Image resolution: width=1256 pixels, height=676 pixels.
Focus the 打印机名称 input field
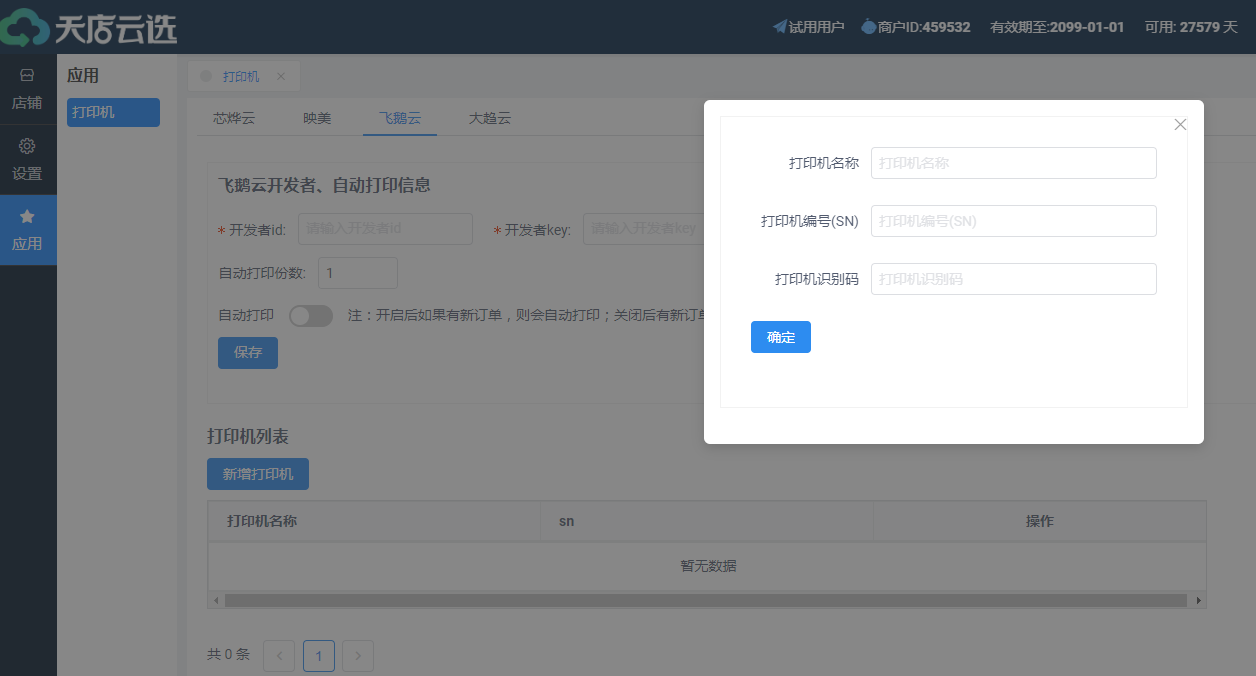(1014, 163)
